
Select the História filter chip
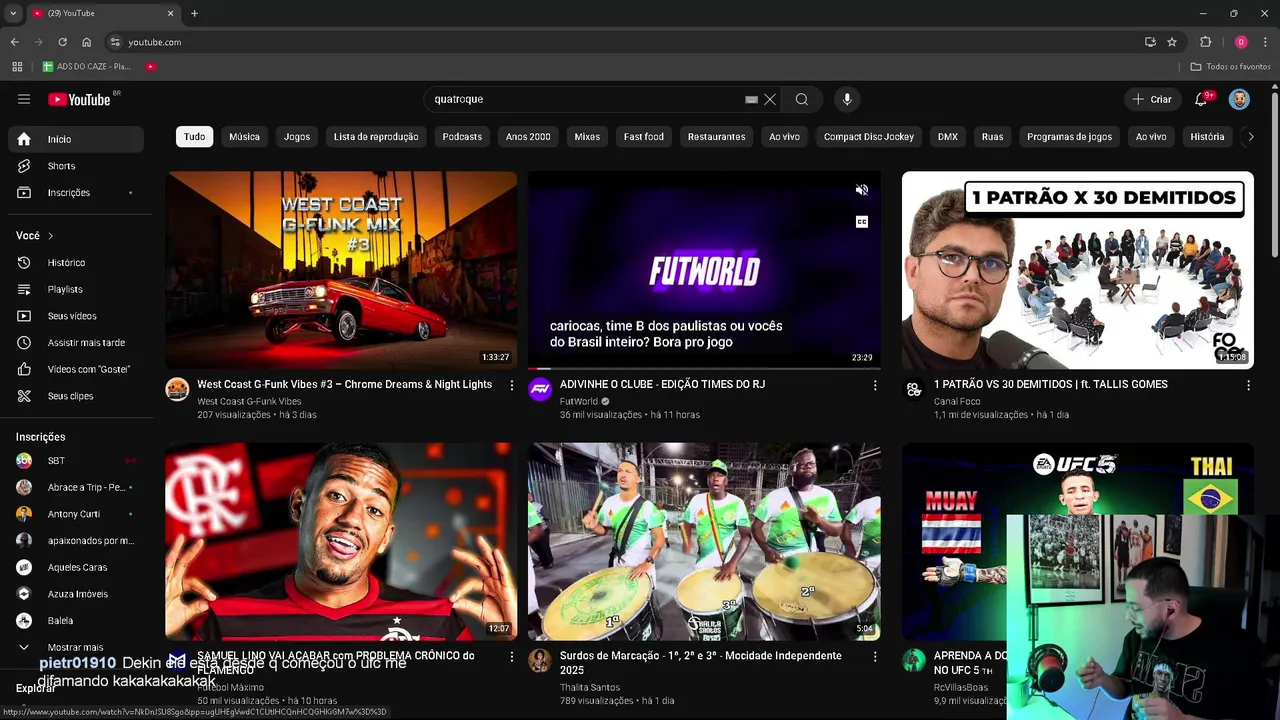pos(1207,137)
